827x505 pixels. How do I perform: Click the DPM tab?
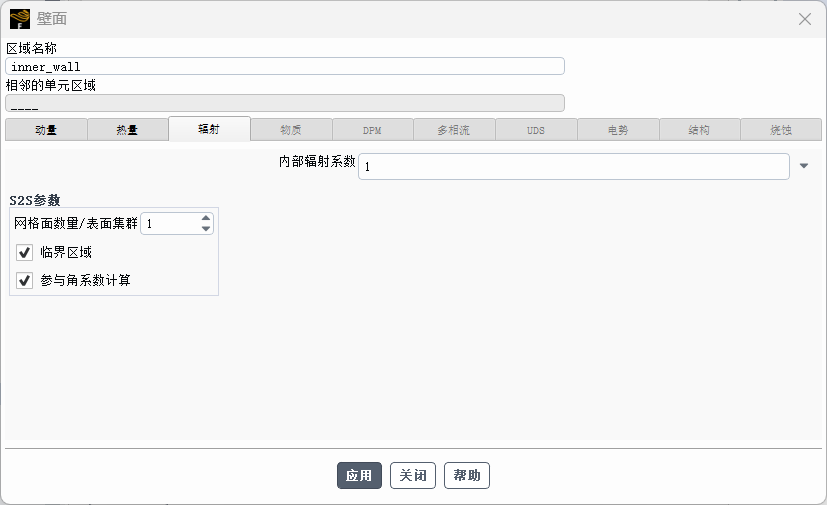372,130
